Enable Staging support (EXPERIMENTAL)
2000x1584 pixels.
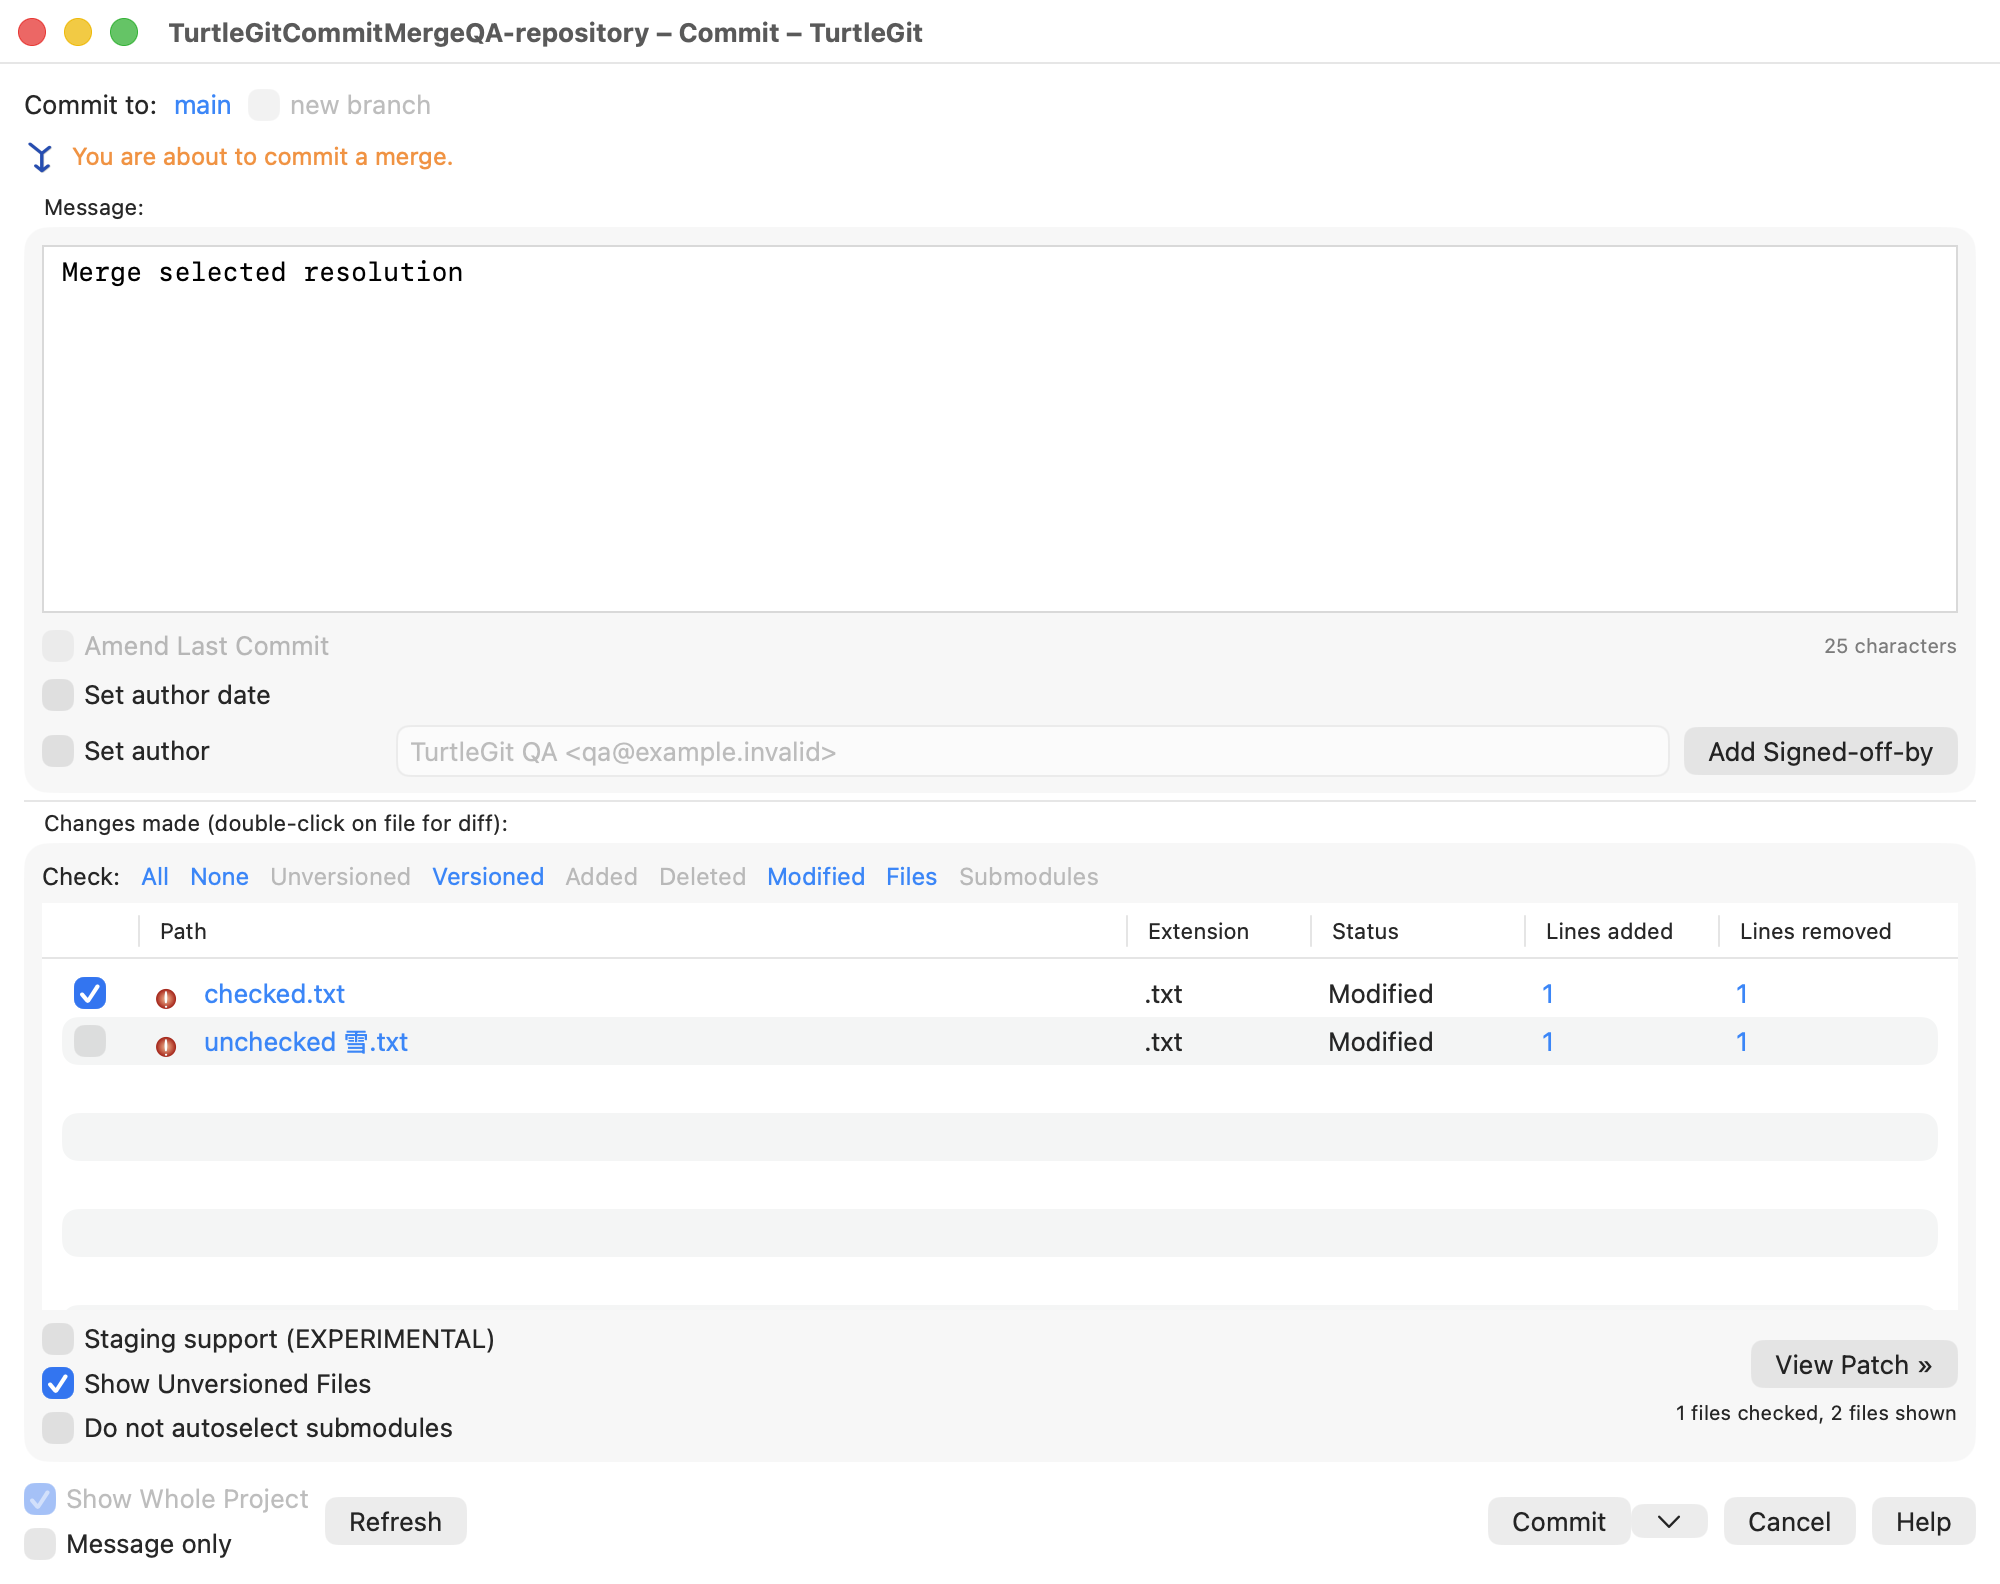click(x=58, y=1339)
